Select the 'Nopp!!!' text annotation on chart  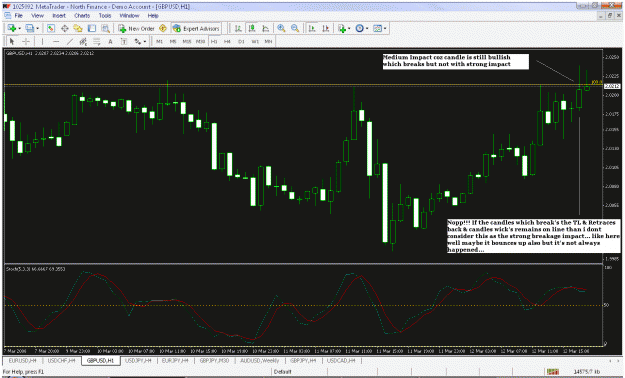coord(533,236)
